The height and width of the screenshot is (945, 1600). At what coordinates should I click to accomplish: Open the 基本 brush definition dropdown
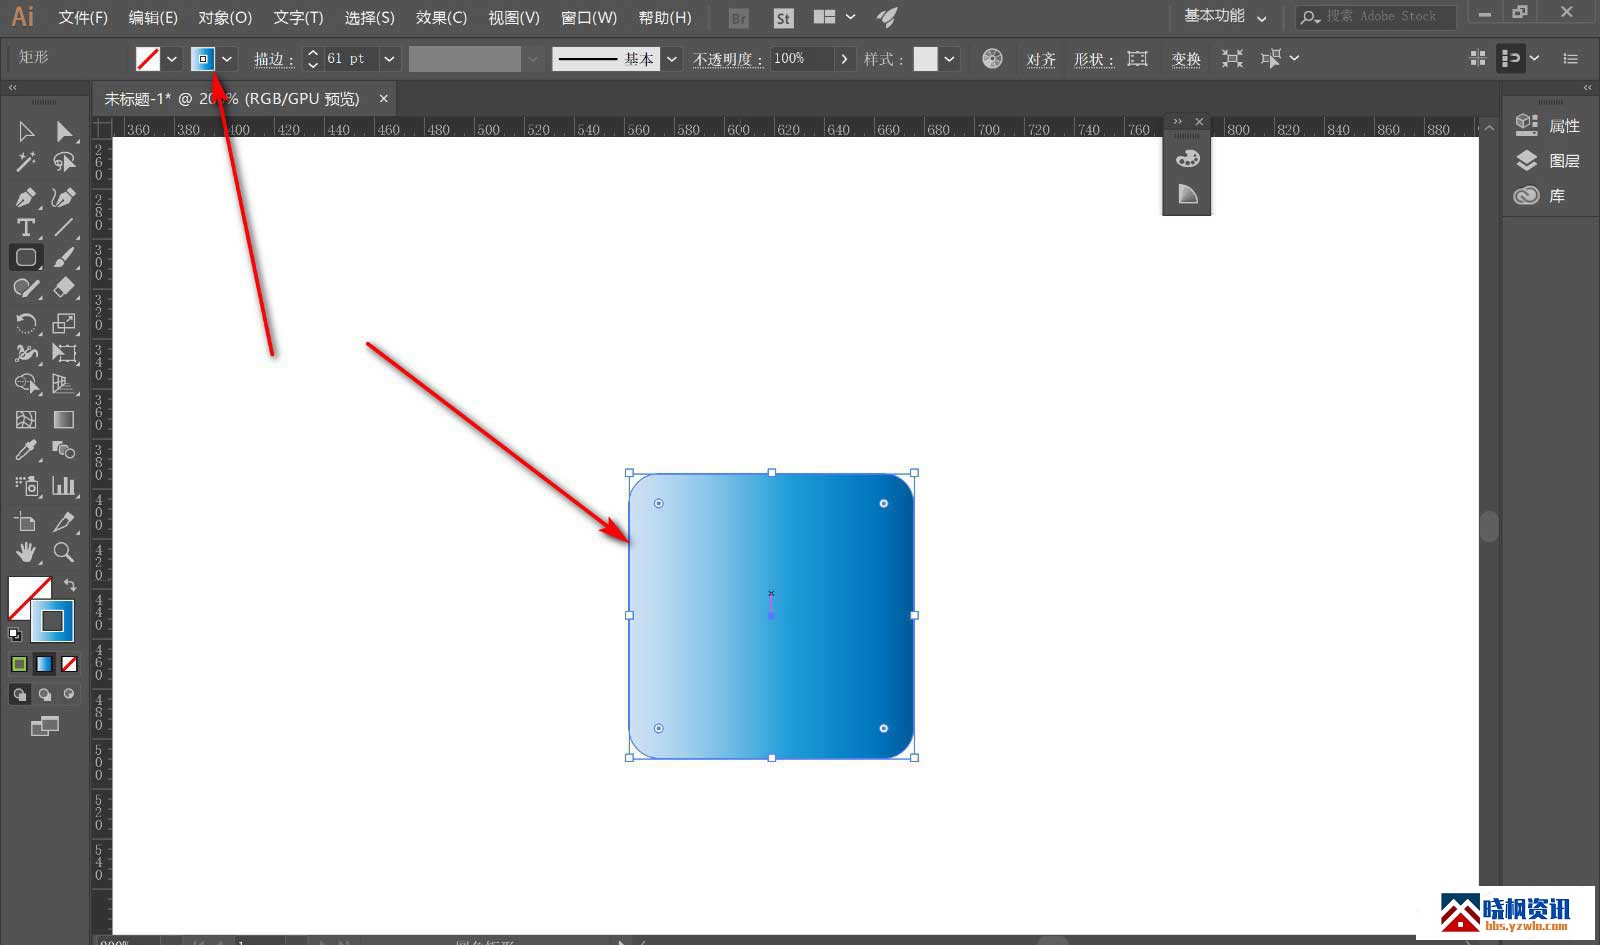[x=672, y=59]
